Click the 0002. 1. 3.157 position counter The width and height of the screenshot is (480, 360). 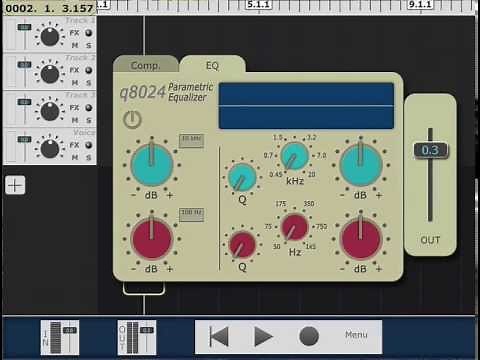coord(49,8)
